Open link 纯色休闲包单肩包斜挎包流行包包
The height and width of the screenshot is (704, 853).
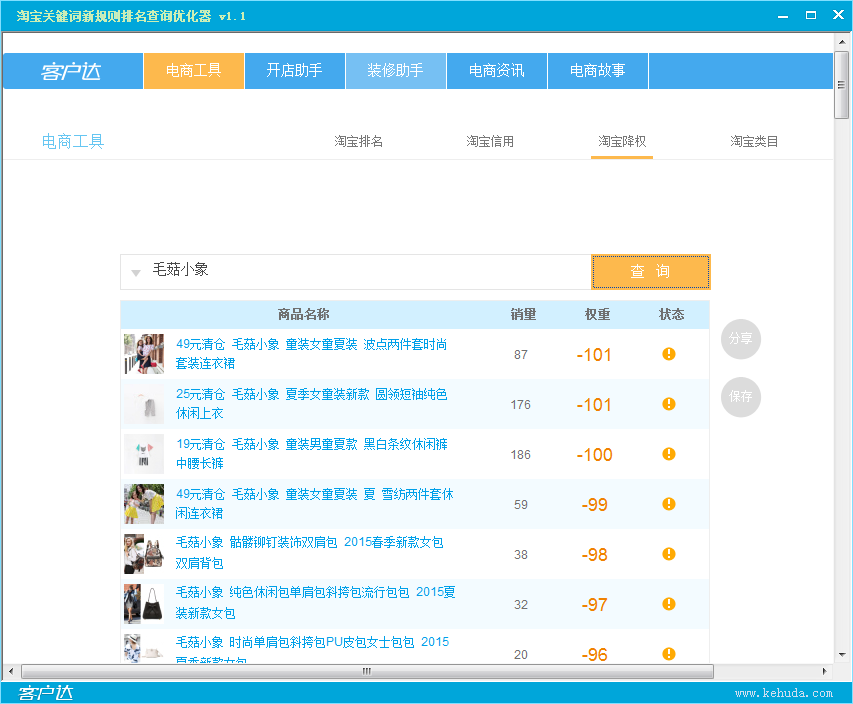(315, 603)
